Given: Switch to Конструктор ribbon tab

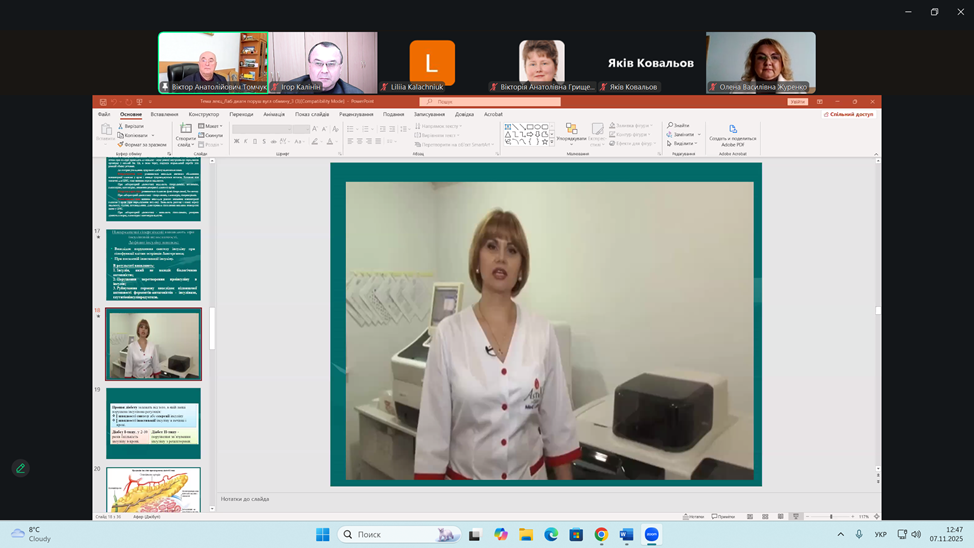Looking at the screenshot, I should (x=204, y=114).
